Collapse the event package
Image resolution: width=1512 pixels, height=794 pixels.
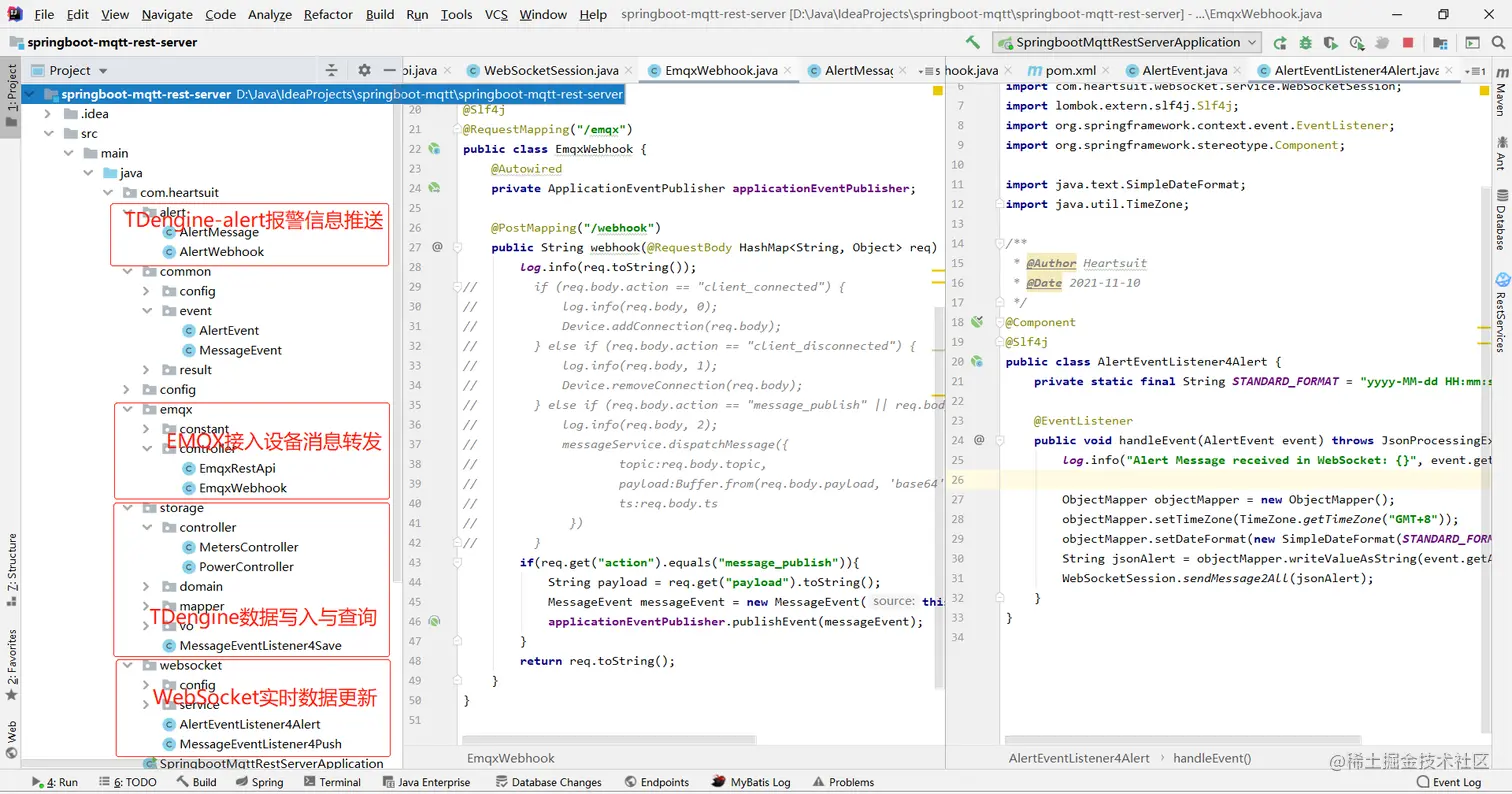pos(147,311)
